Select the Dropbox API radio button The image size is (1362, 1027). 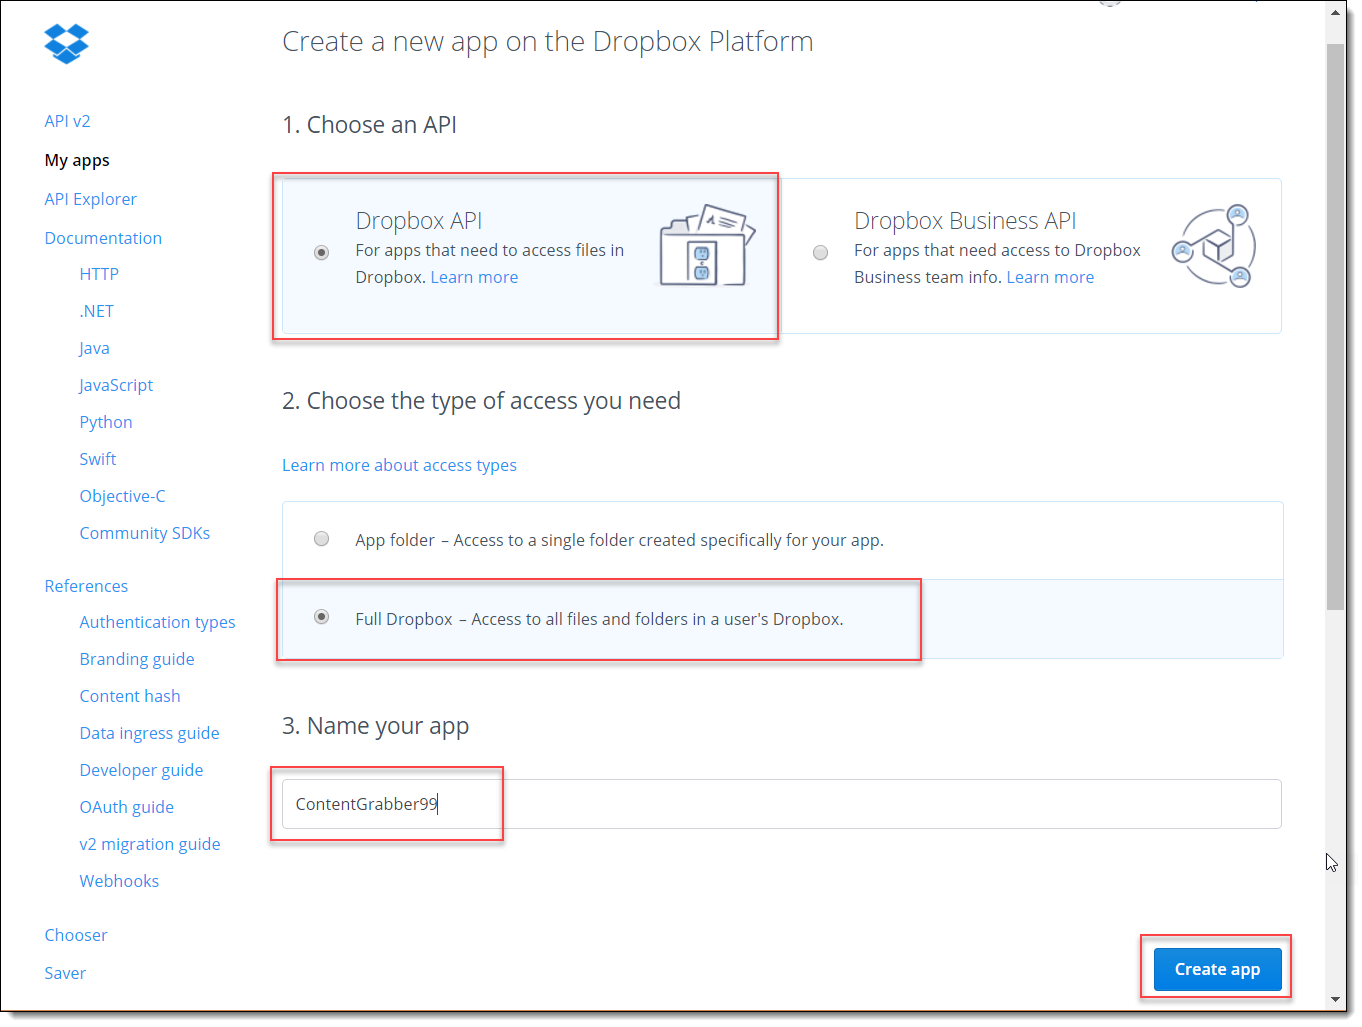pos(321,252)
